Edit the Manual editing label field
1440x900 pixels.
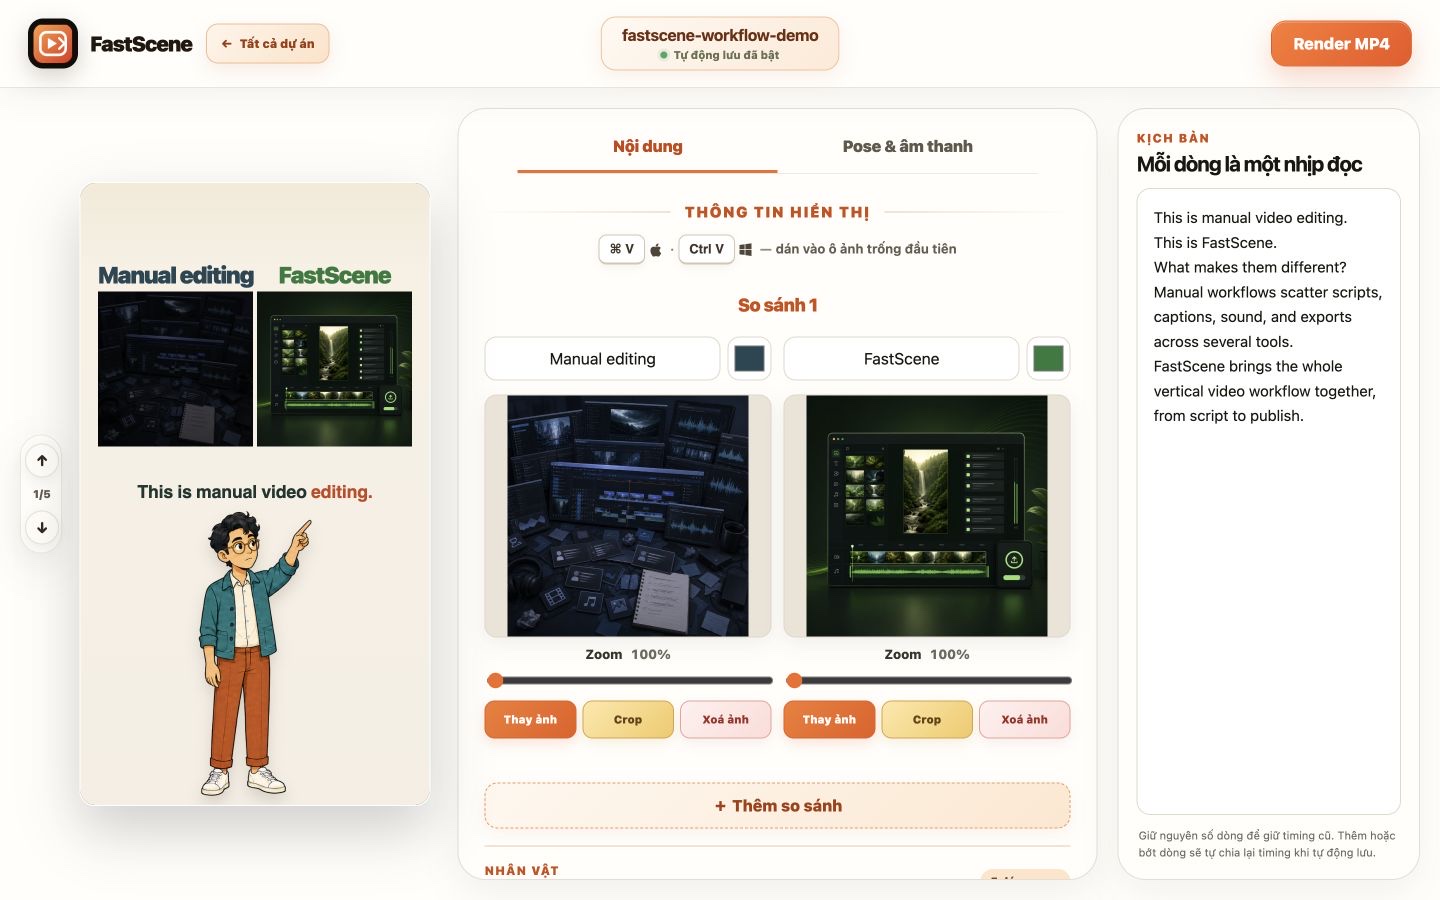tap(602, 359)
